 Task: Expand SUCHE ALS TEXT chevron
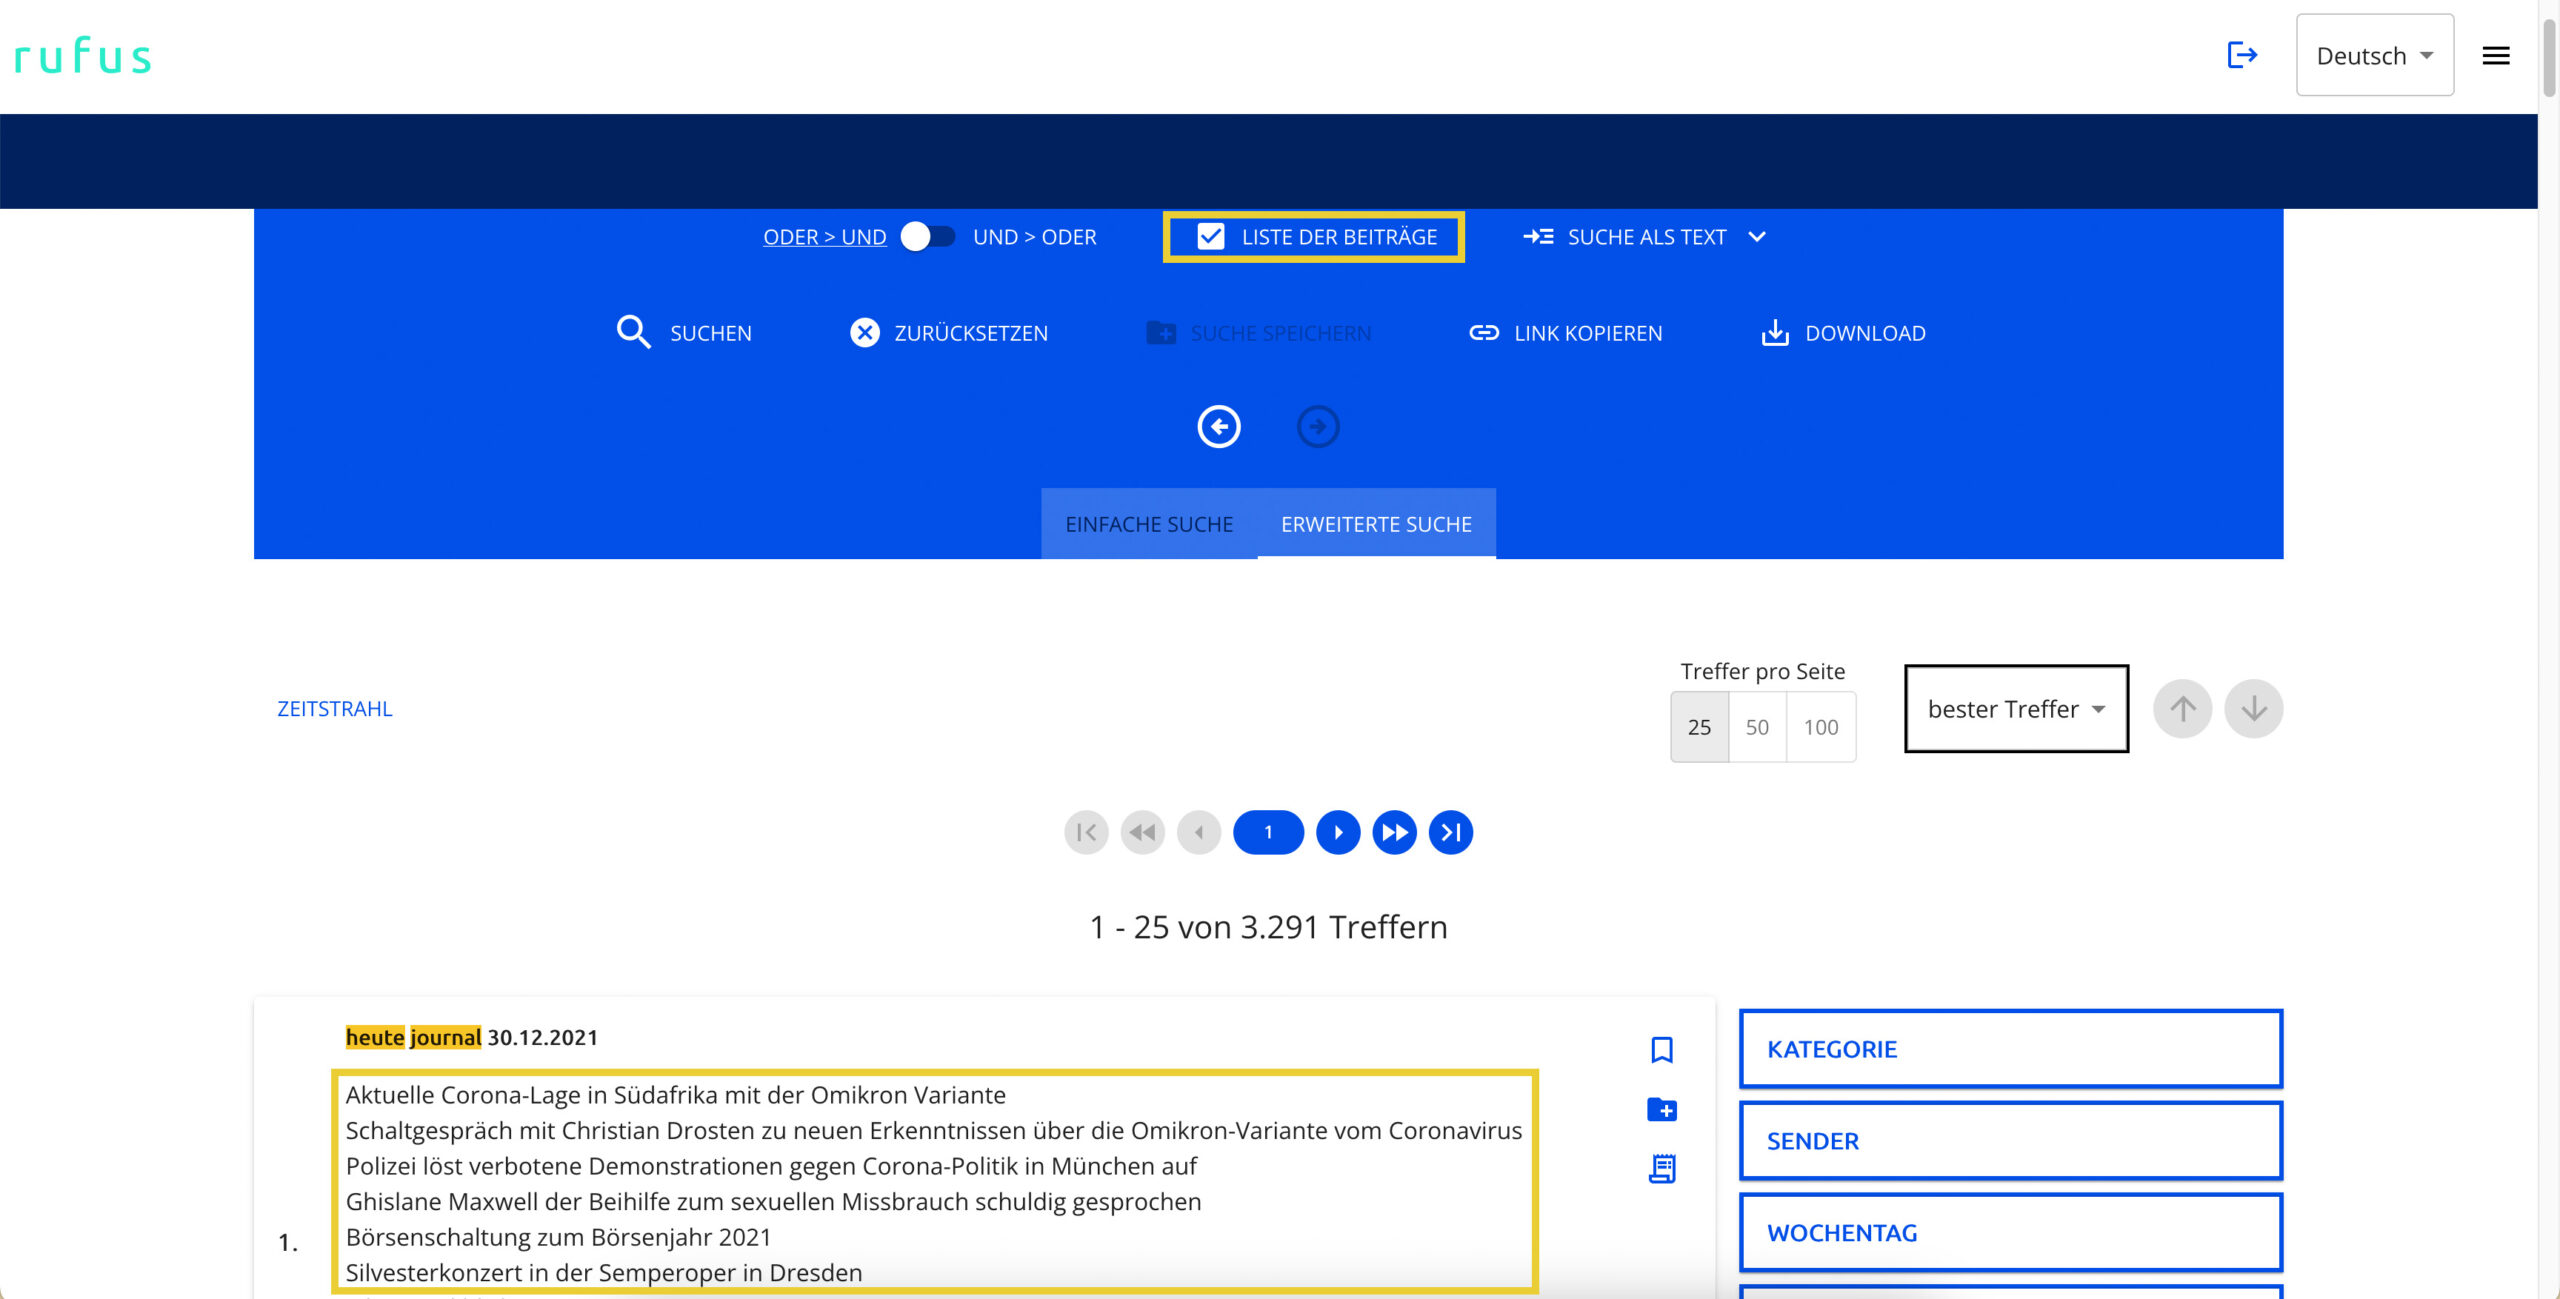coord(1757,237)
